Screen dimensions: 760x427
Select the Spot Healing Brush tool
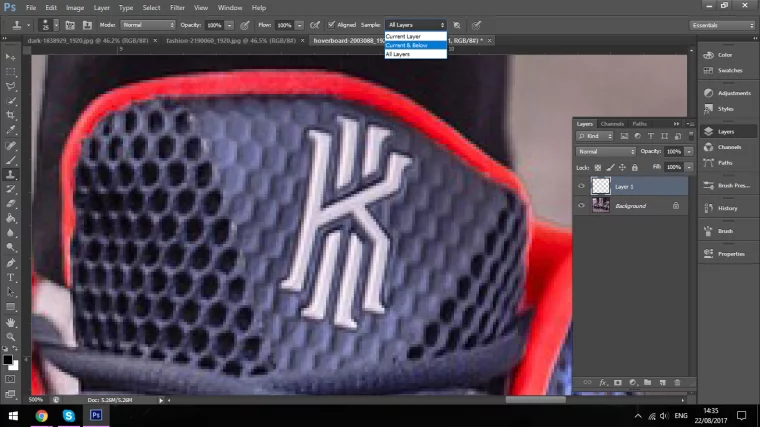pos(10,145)
